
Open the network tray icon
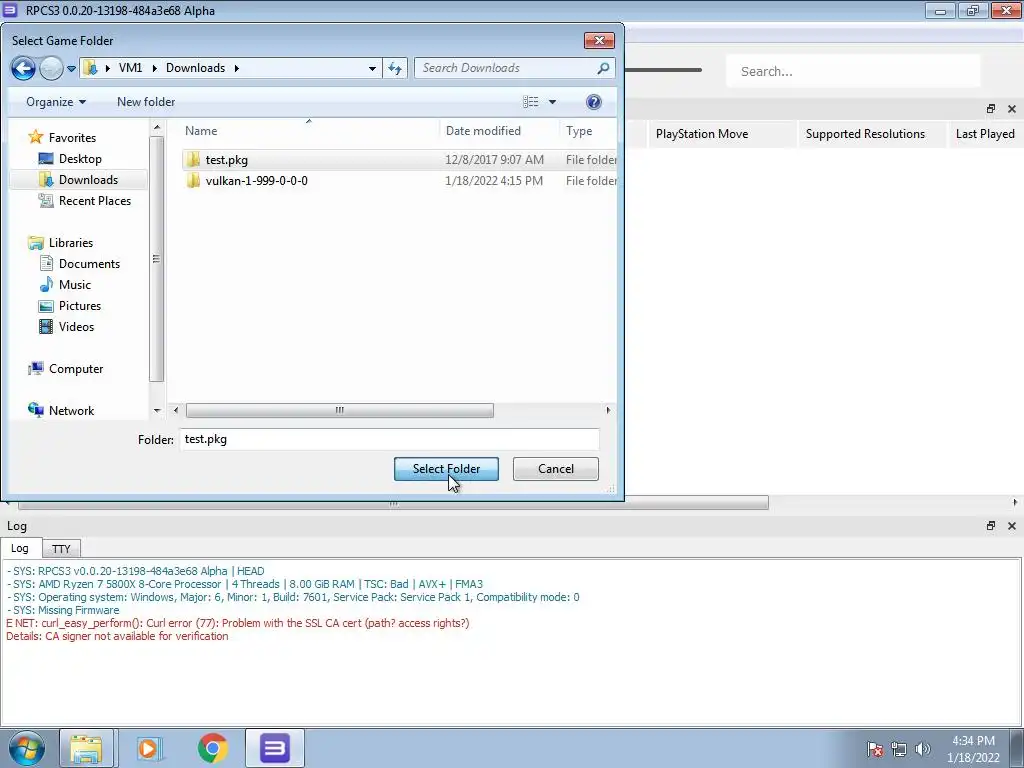tap(899, 749)
